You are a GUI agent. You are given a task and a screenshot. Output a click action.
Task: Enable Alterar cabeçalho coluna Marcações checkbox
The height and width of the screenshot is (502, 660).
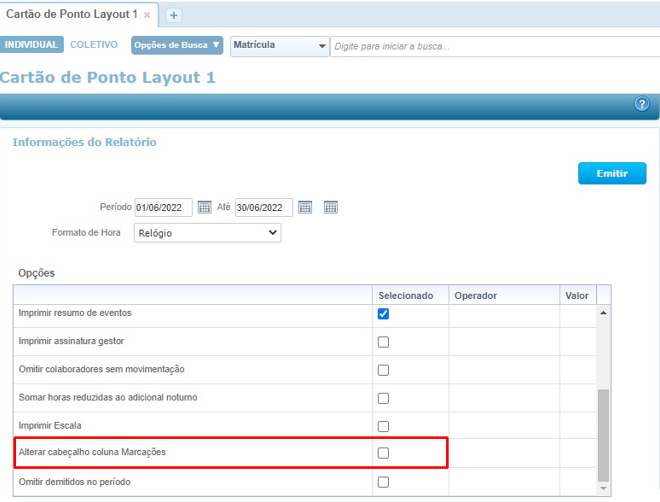point(383,454)
